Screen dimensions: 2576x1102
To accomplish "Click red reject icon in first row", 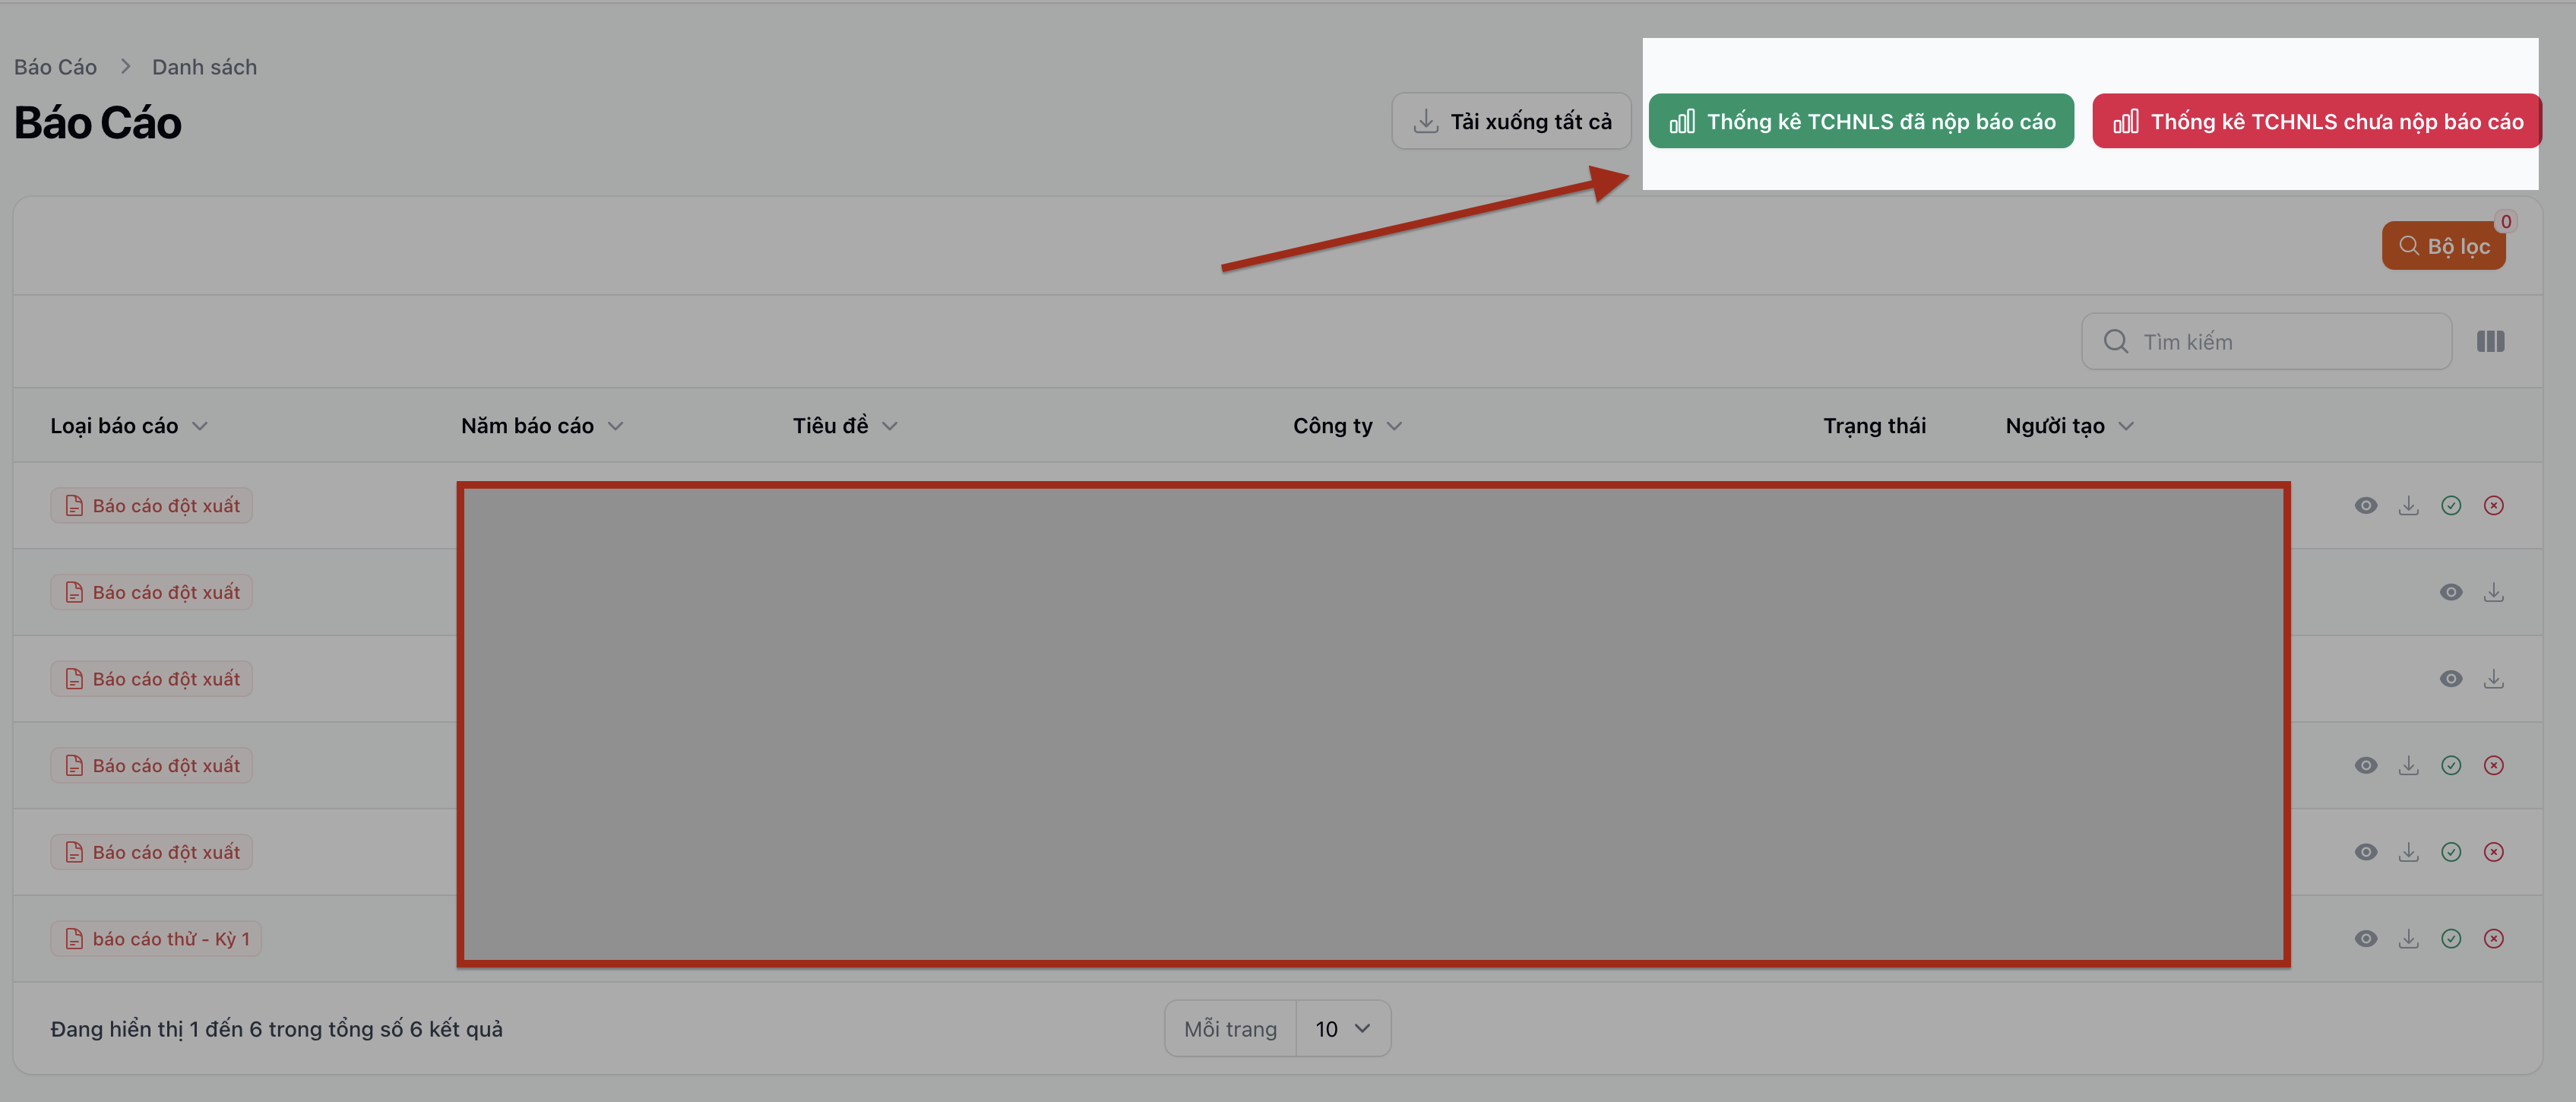I will click(x=2494, y=505).
